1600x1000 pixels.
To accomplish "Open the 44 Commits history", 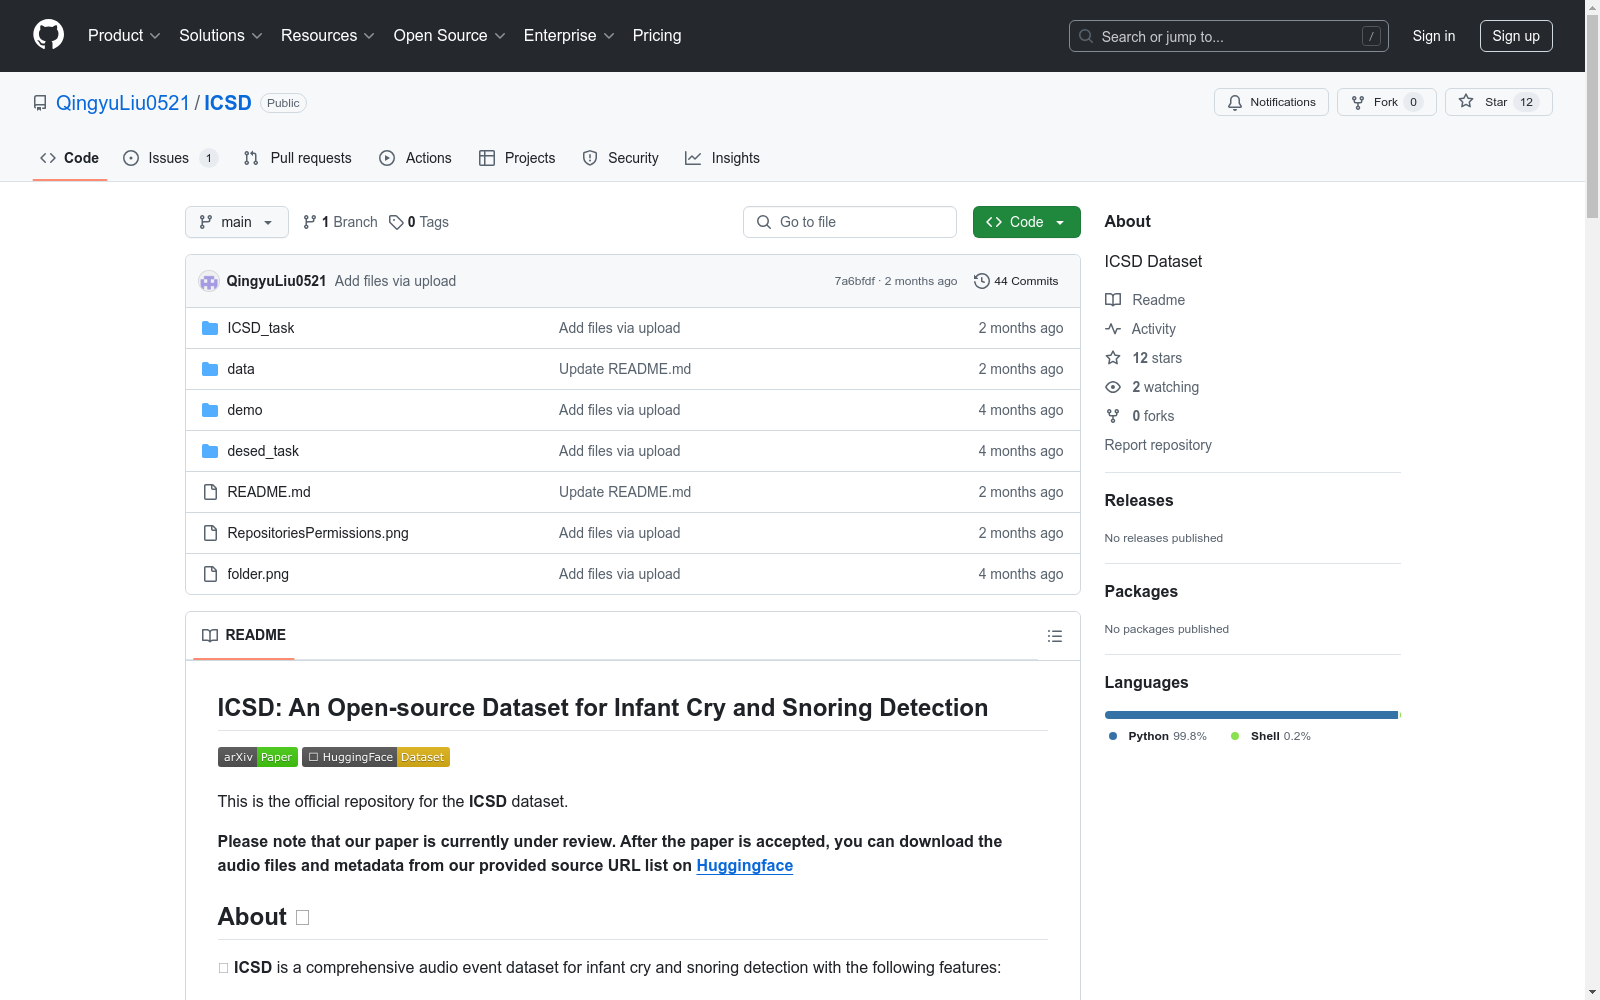I will [x=1016, y=281].
